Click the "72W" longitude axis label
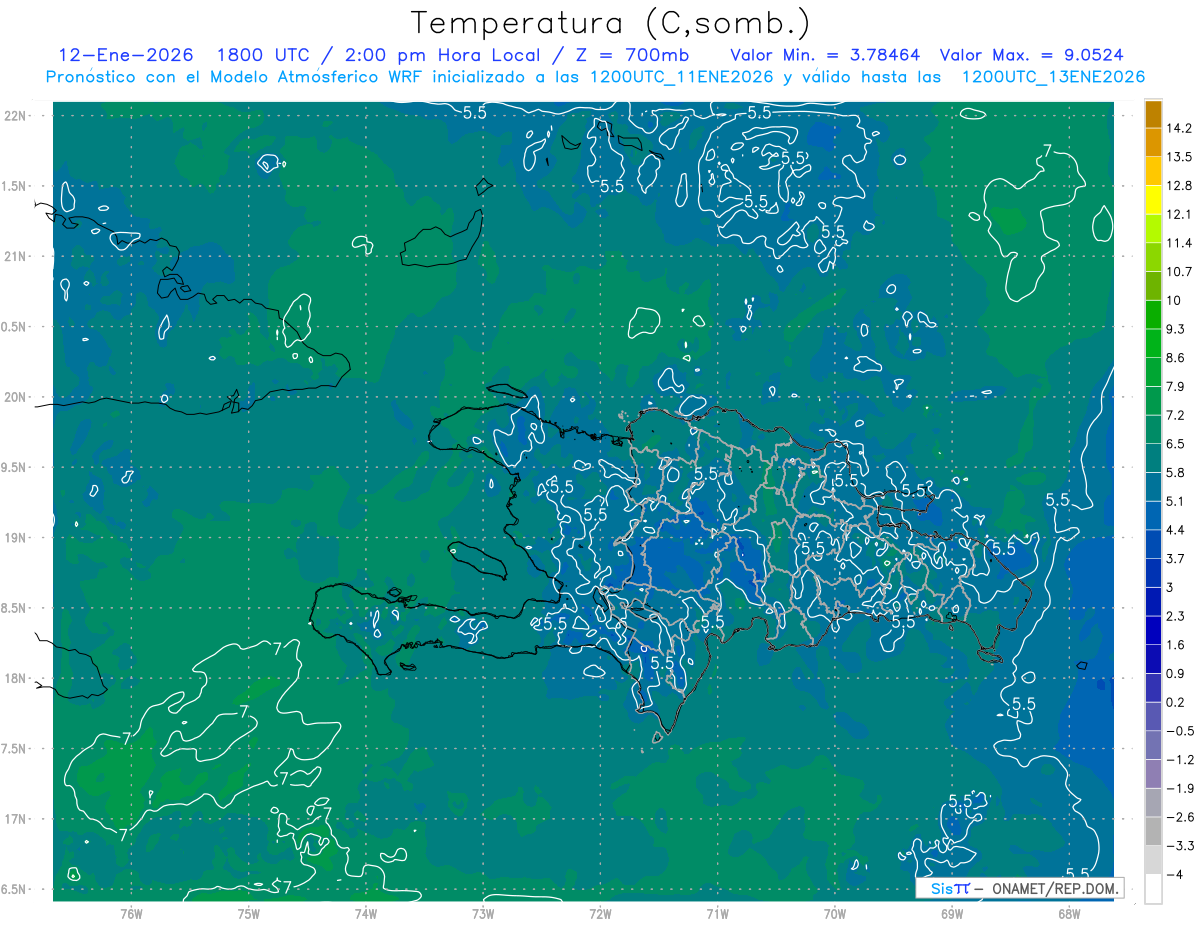The width and height of the screenshot is (1200, 927). pos(600,914)
